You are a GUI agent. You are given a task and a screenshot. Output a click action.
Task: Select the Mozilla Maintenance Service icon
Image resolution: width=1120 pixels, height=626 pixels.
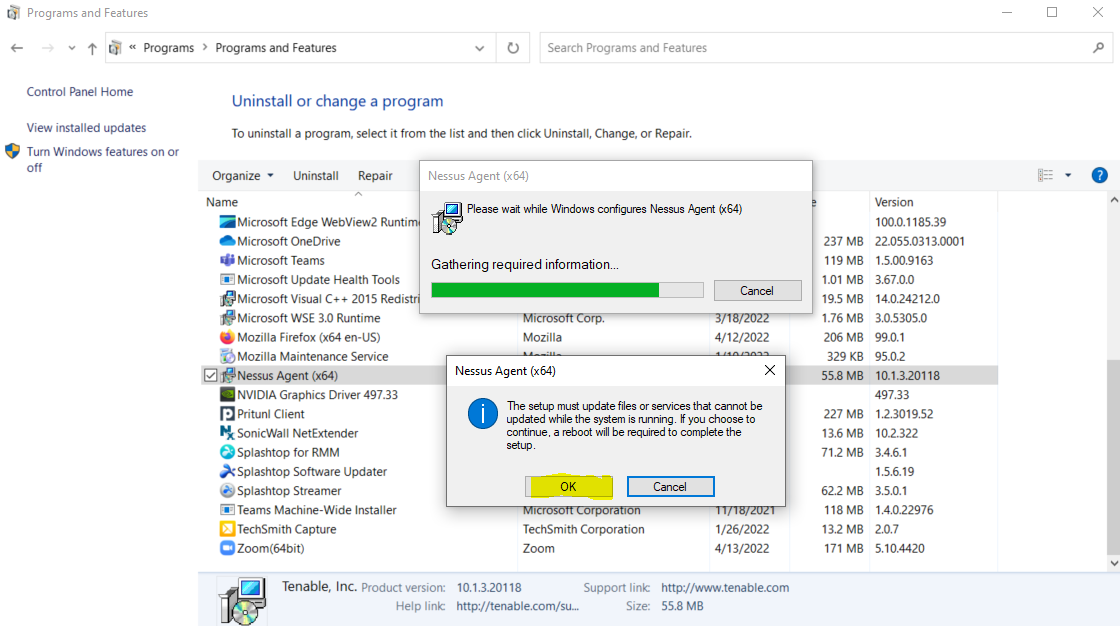pos(227,356)
